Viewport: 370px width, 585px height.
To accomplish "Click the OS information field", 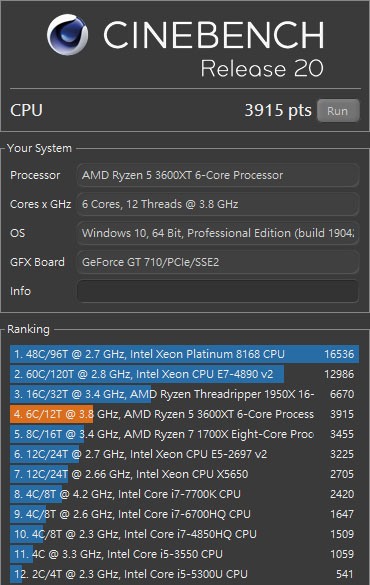I will (x=218, y=233).
